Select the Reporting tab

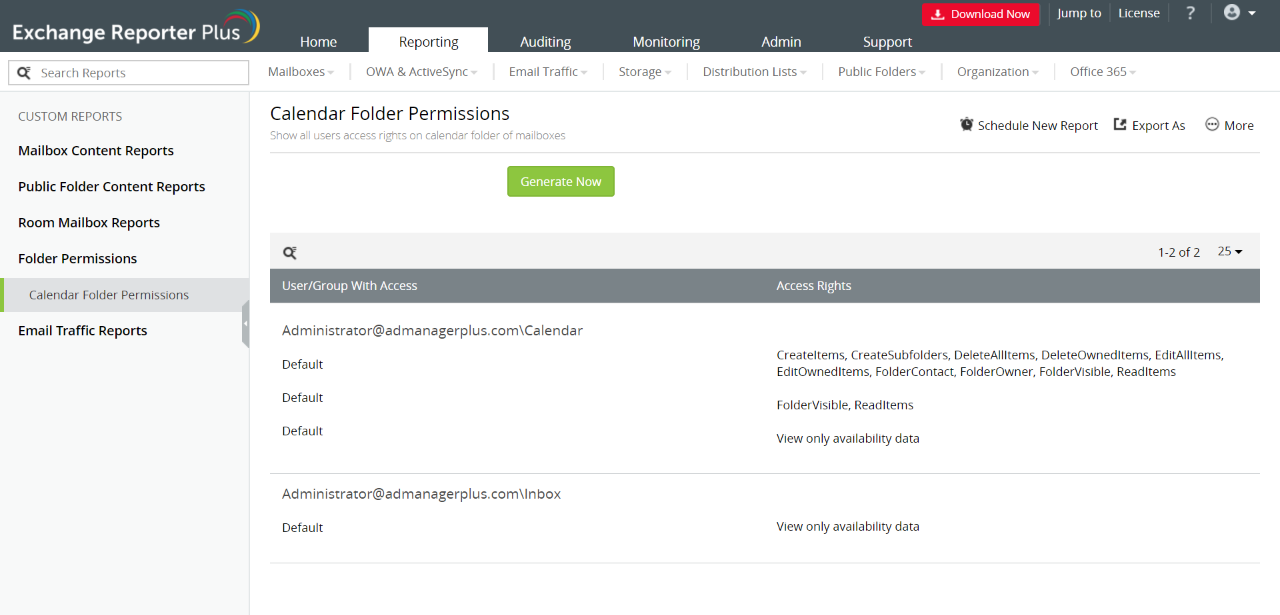coord(428,41)
